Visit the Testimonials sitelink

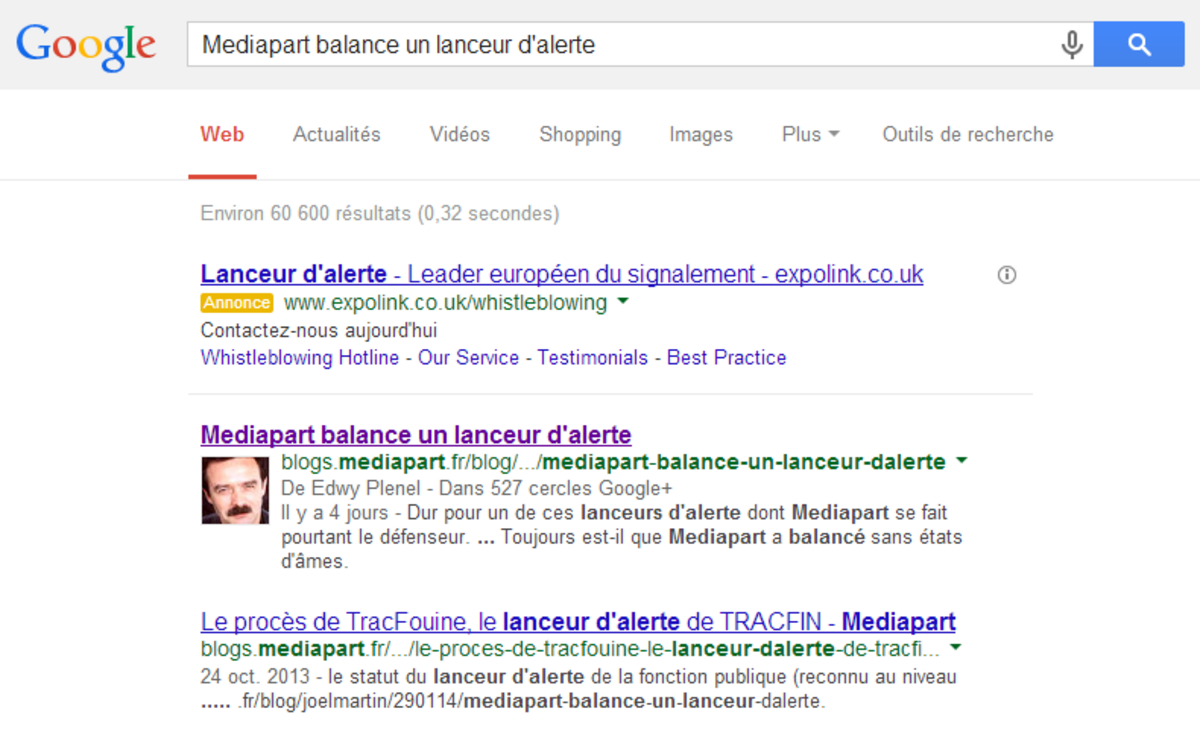click(x=593, y=357)
